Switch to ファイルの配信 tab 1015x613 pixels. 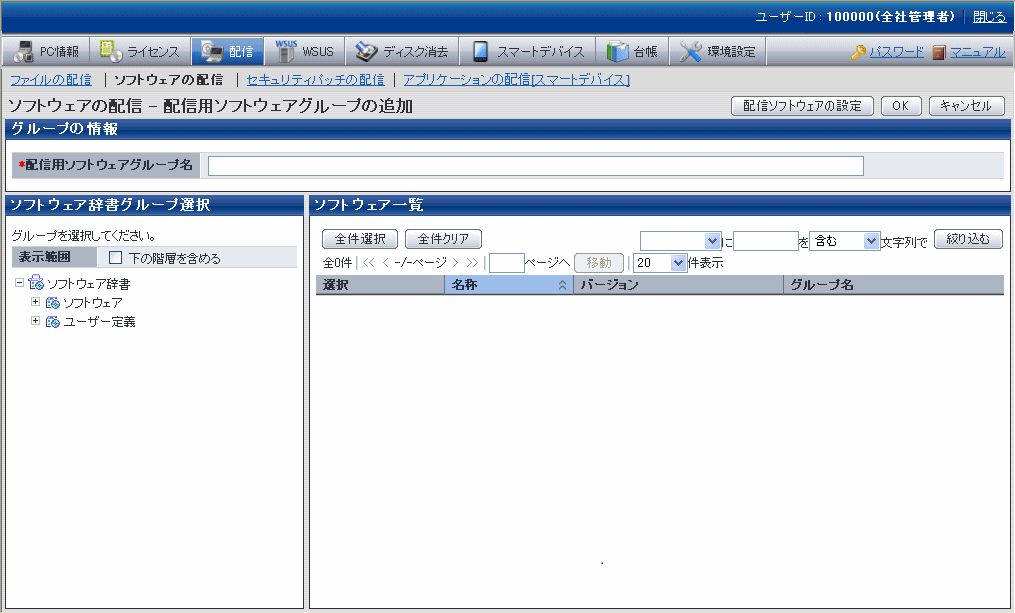pos(50,79)
